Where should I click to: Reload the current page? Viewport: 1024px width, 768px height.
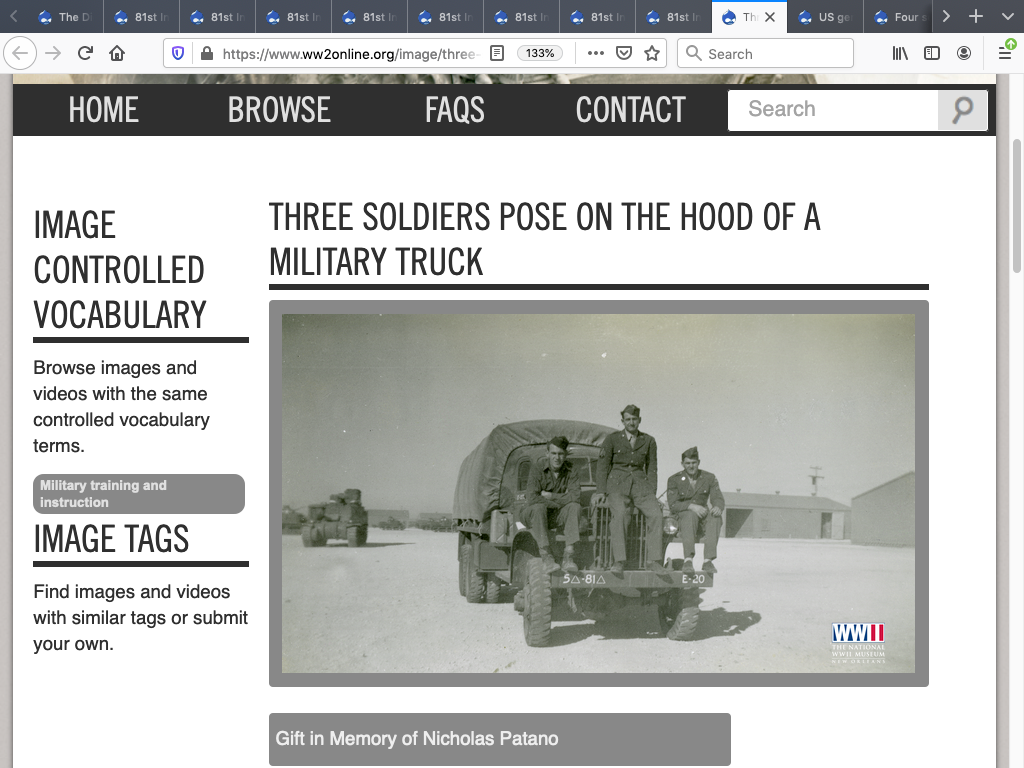[86, 54]
